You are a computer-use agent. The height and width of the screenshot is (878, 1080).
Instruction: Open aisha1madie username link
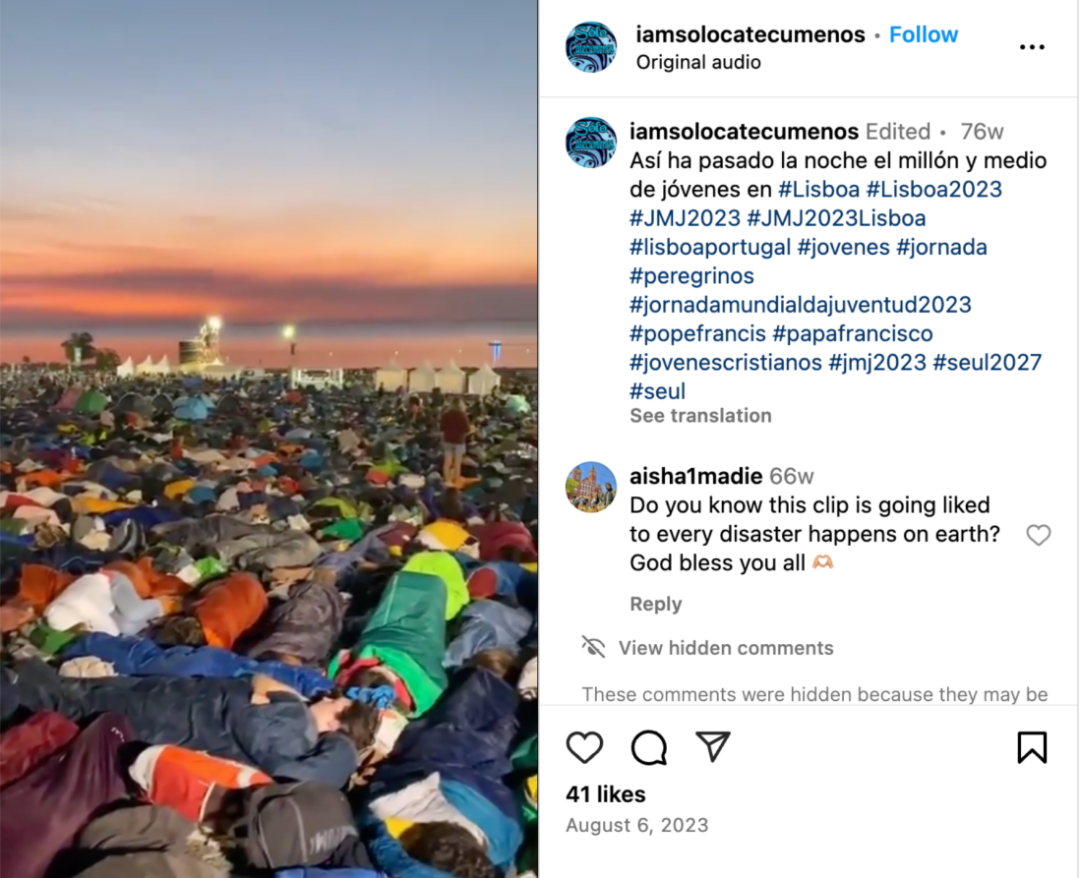tap(696, 476)
